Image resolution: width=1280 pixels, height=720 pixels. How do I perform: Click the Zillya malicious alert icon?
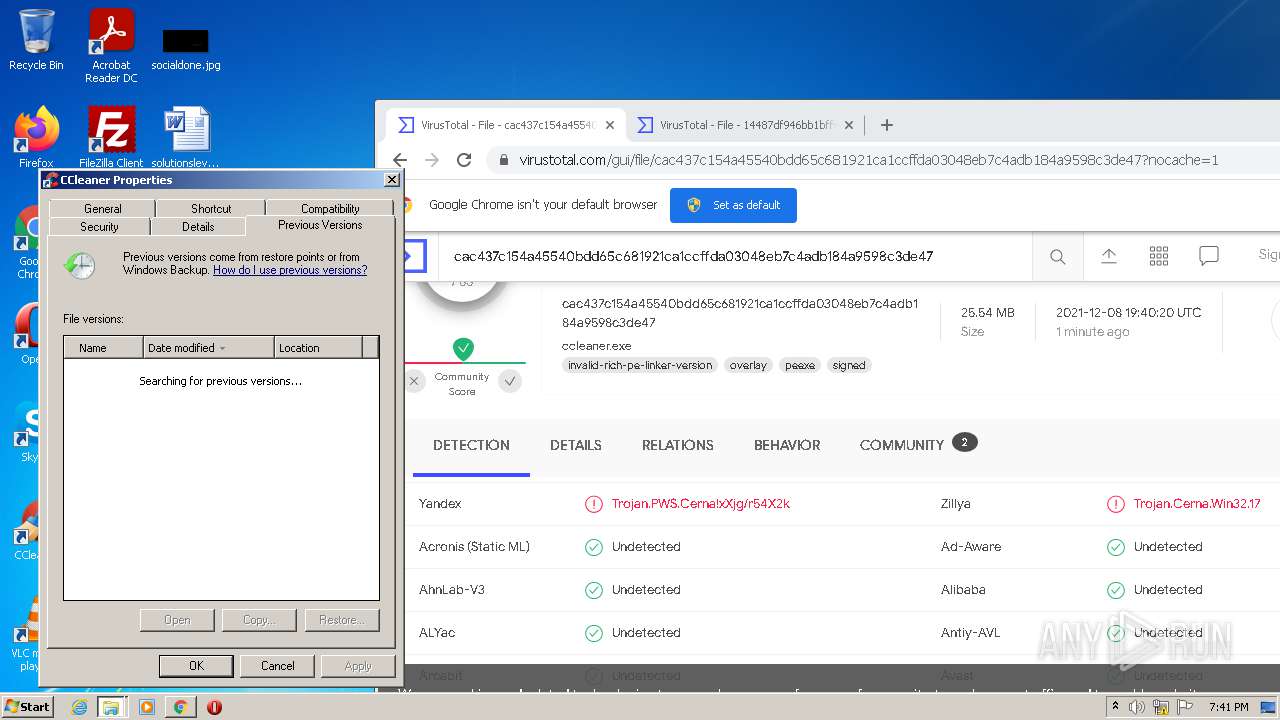(x=1116, y=504)
